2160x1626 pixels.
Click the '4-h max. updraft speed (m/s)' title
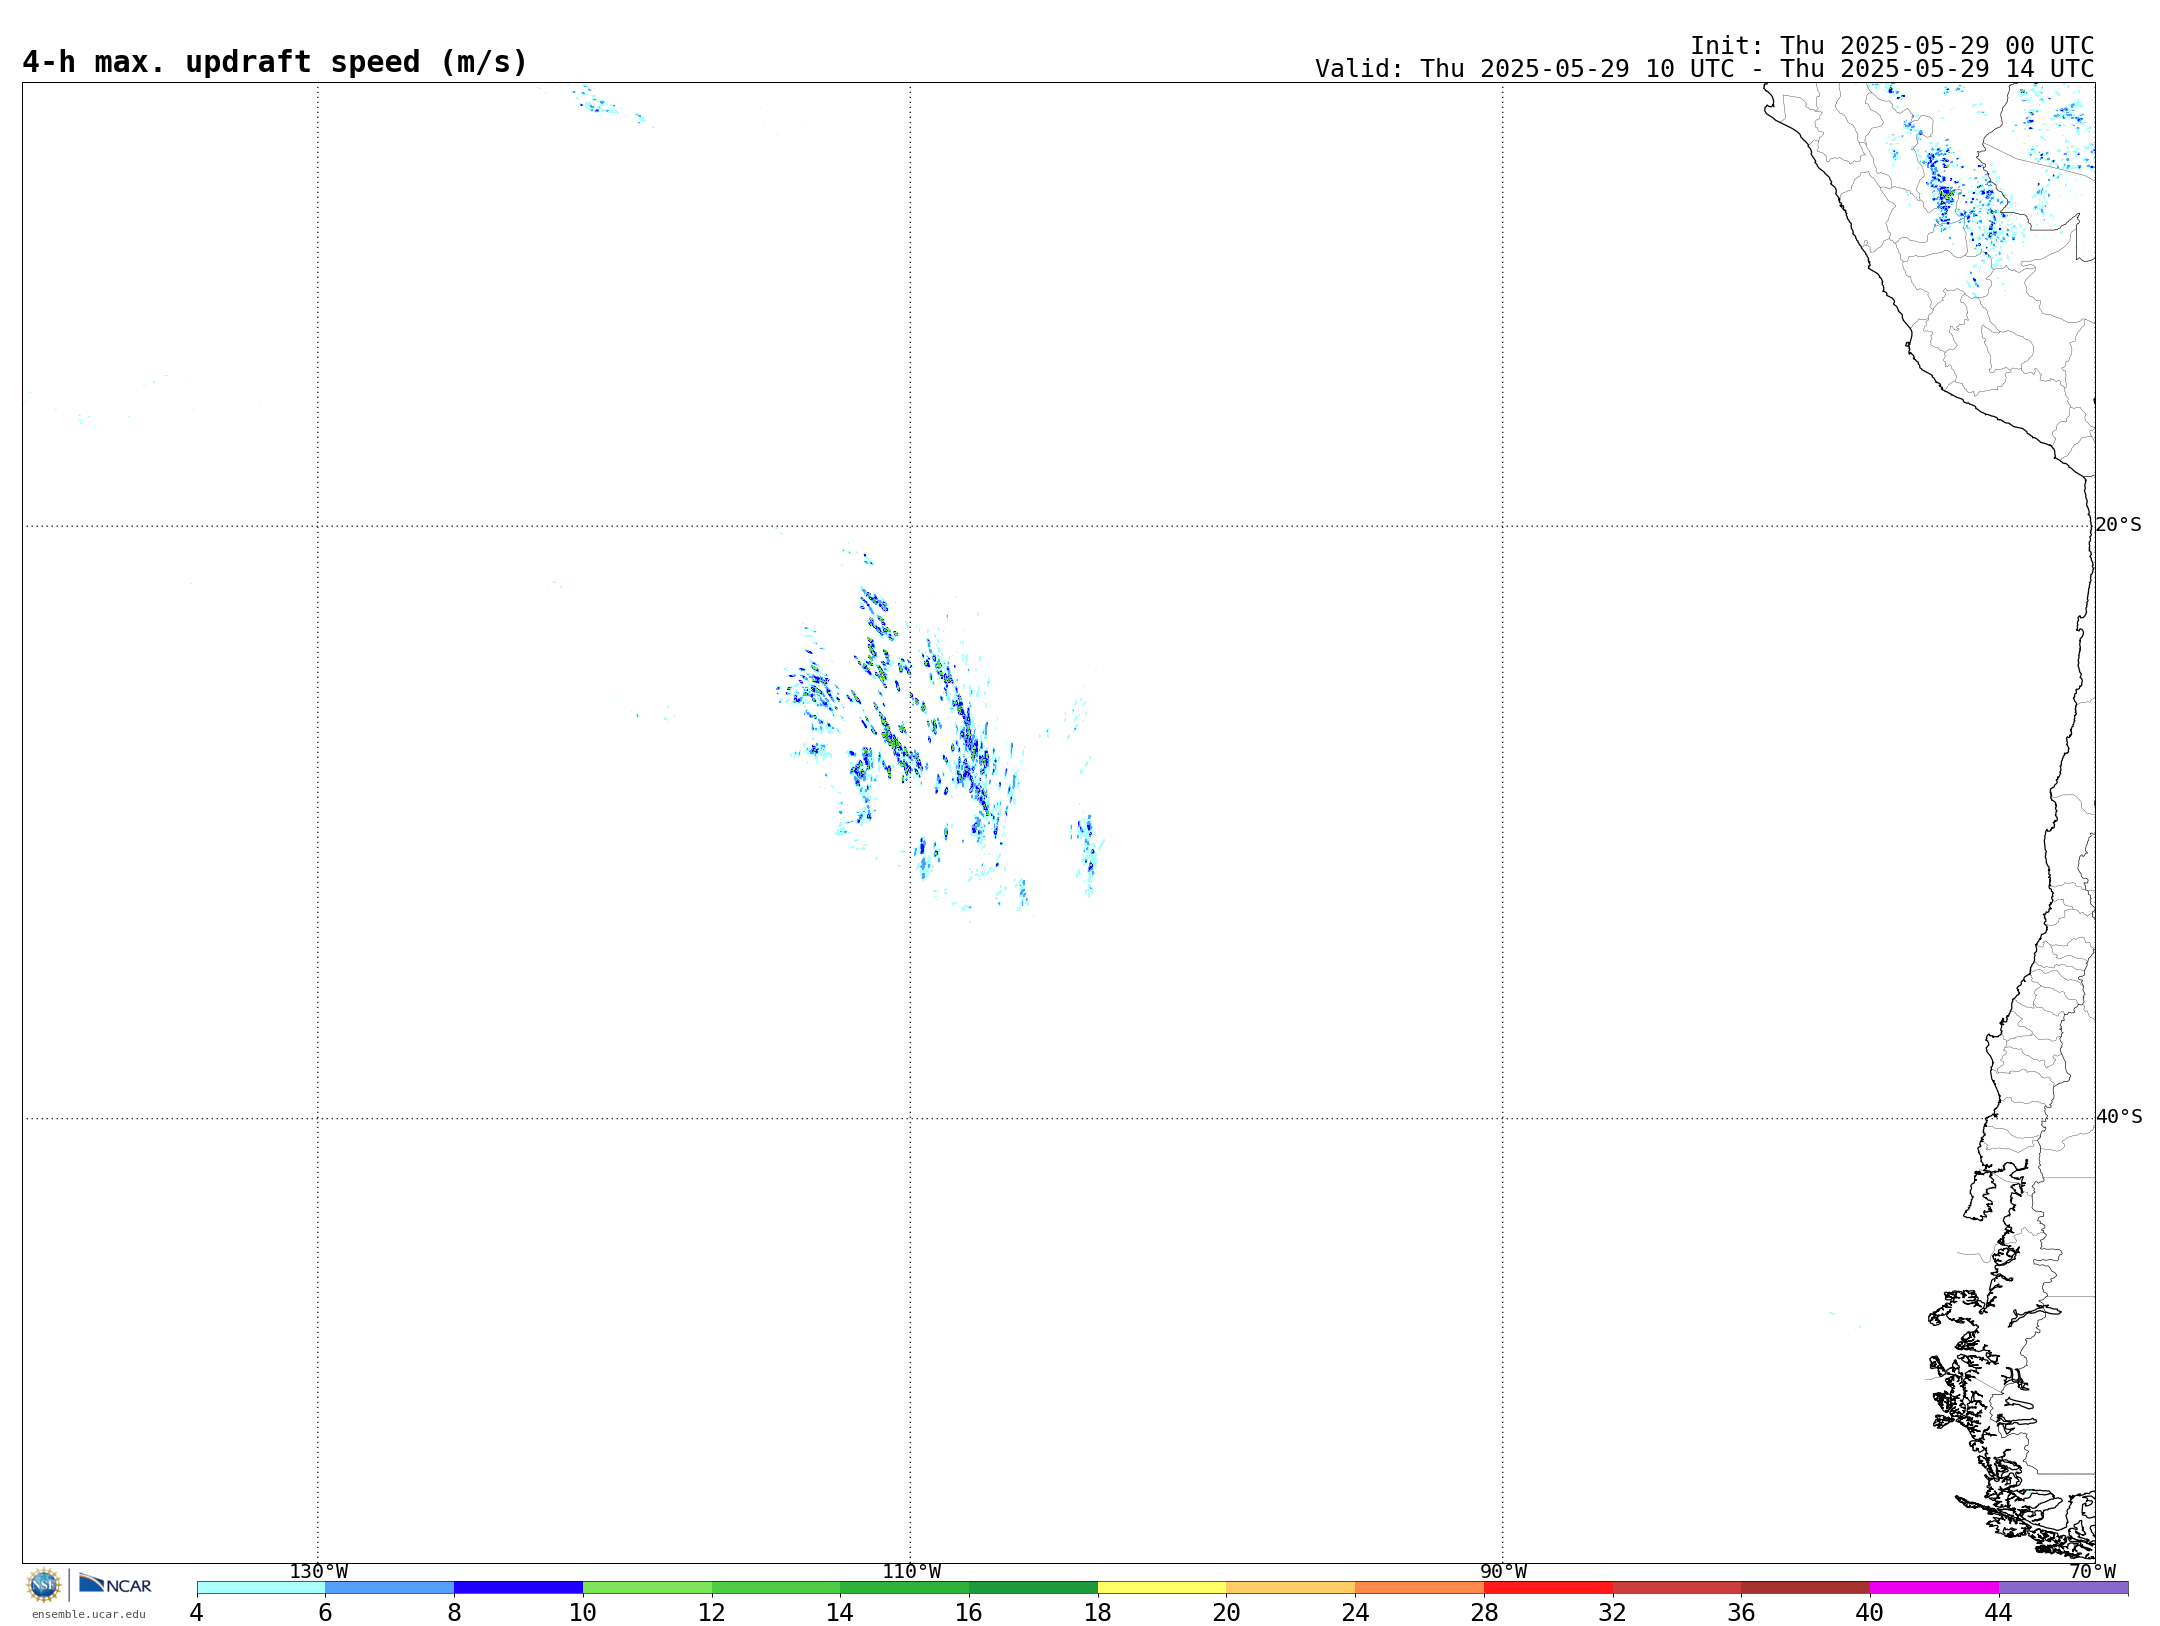tap(275, 62)
